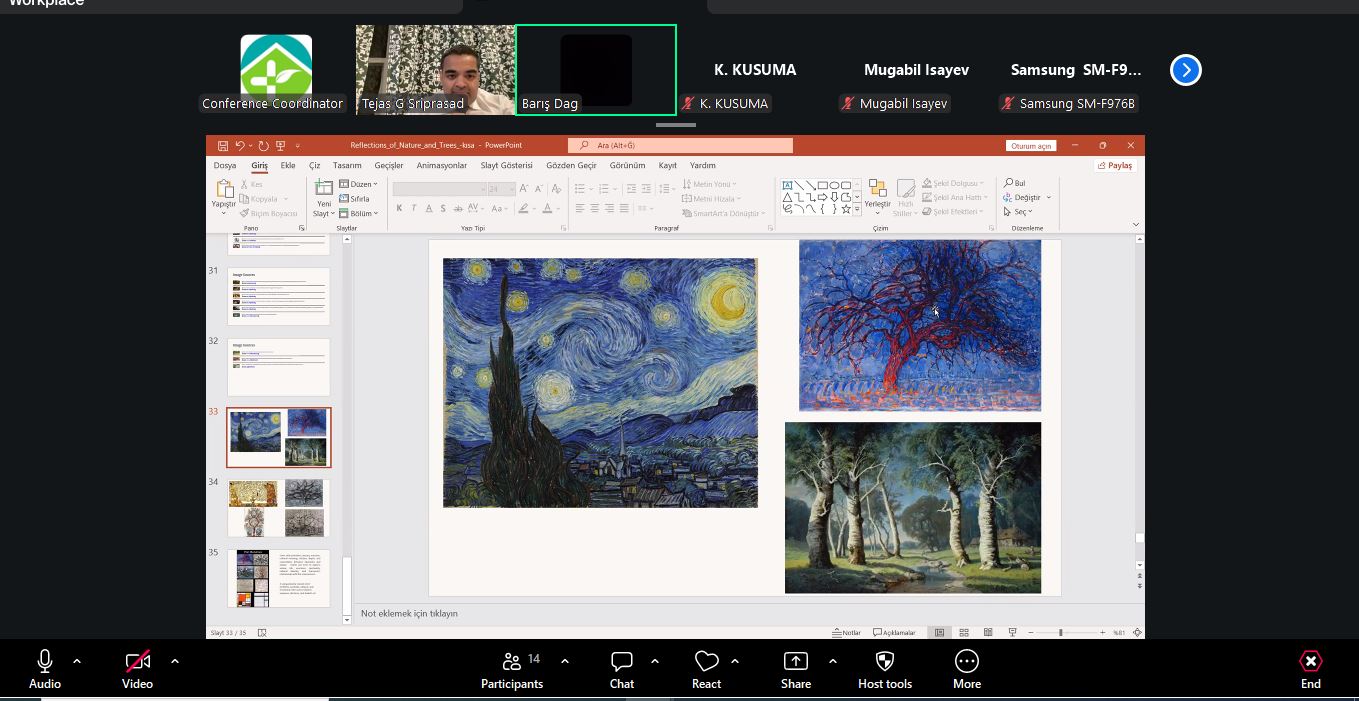1359x701 pixels.
Task: Click the Paylaş share button
Action: tap(1114, 166)
